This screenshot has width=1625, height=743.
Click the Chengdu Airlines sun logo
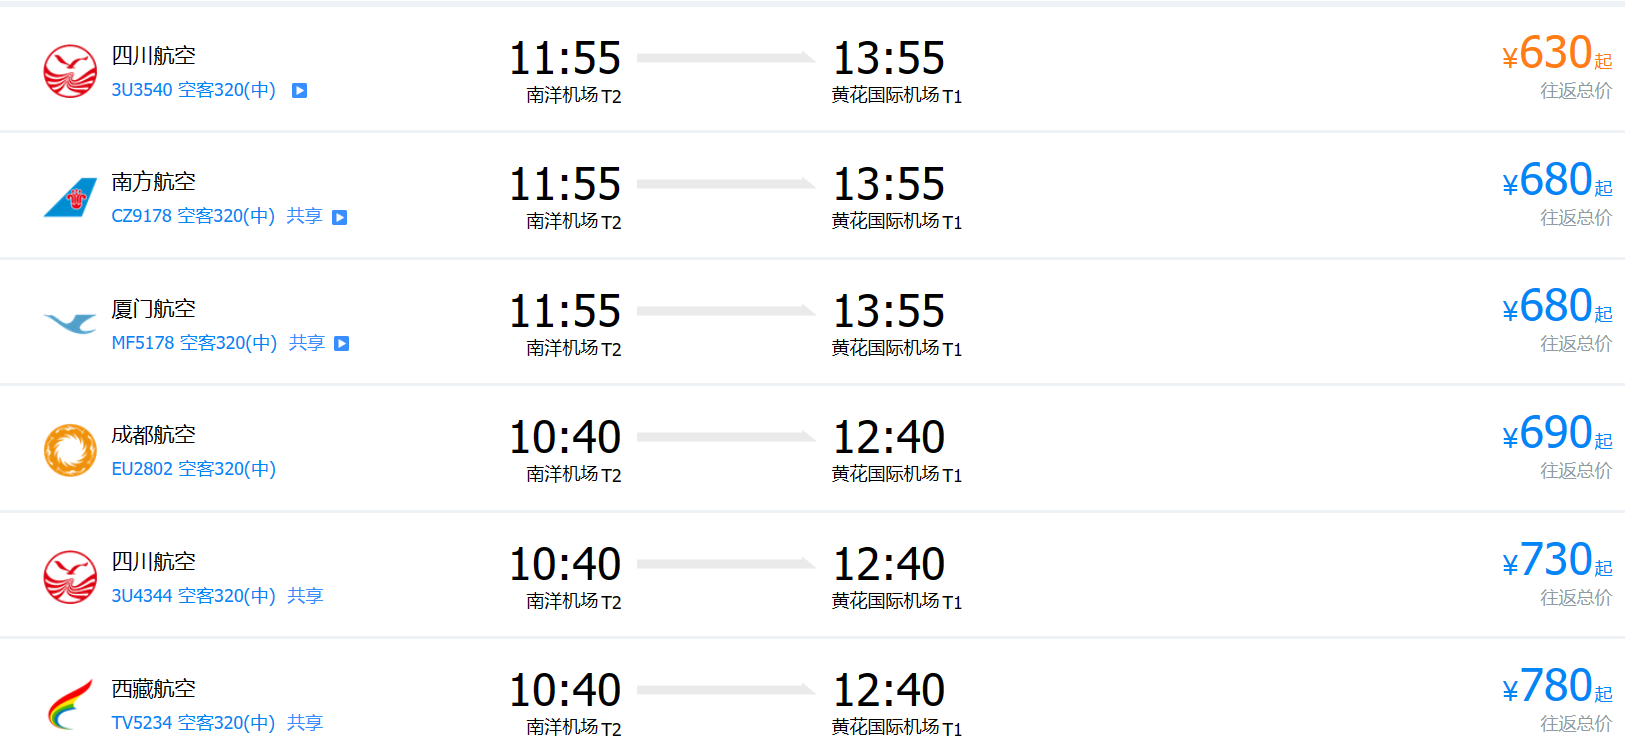pos(70,450)
